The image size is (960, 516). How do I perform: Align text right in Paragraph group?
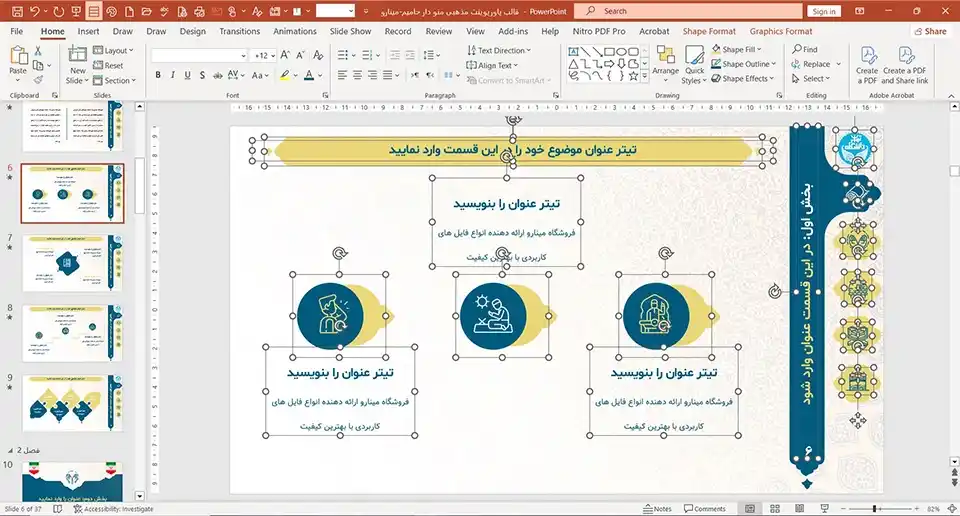coord(372,75)
